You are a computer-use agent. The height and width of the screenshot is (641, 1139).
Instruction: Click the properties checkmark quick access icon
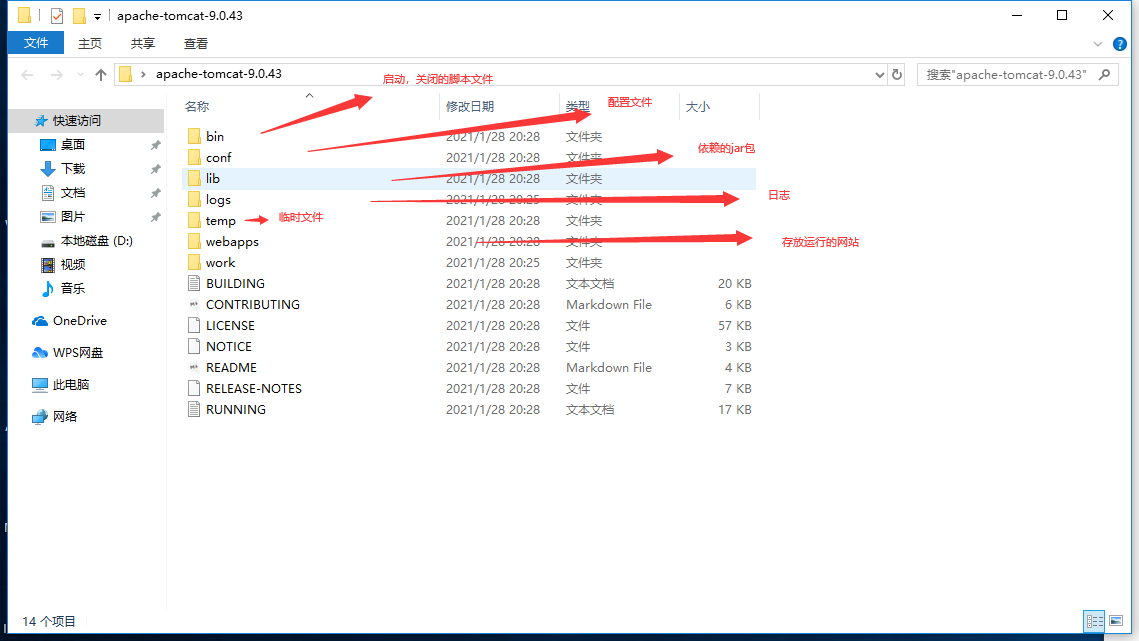click(57, 15)
